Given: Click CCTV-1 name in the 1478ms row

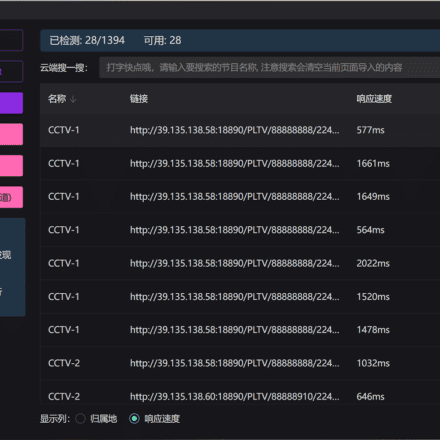Looking at the screenshot, I should pos(64,330).
